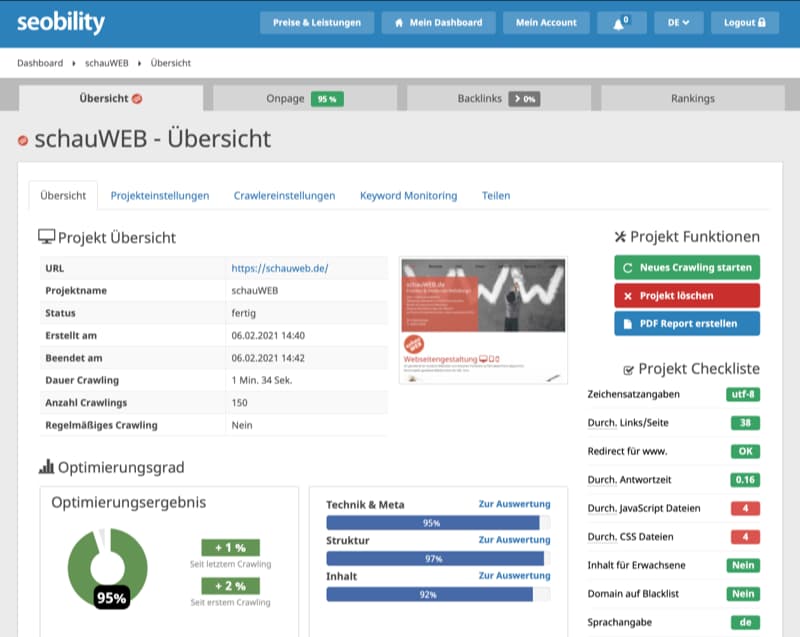800x637 pixels.
Task: Click Projekt löschen button
Action: tap(687, 296)
